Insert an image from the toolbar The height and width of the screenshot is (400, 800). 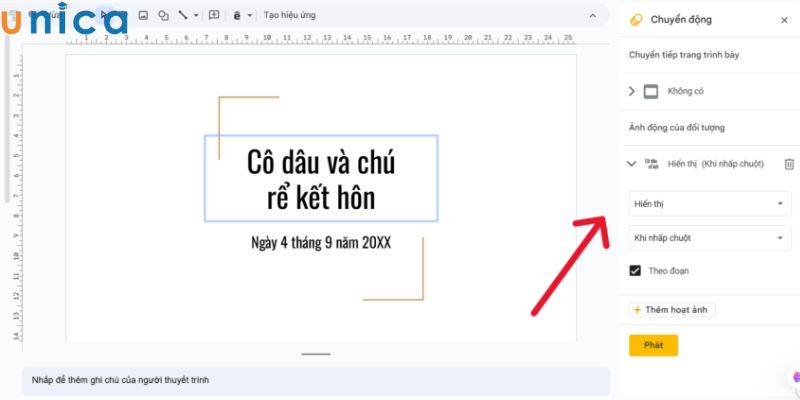(x=143, y=15)
